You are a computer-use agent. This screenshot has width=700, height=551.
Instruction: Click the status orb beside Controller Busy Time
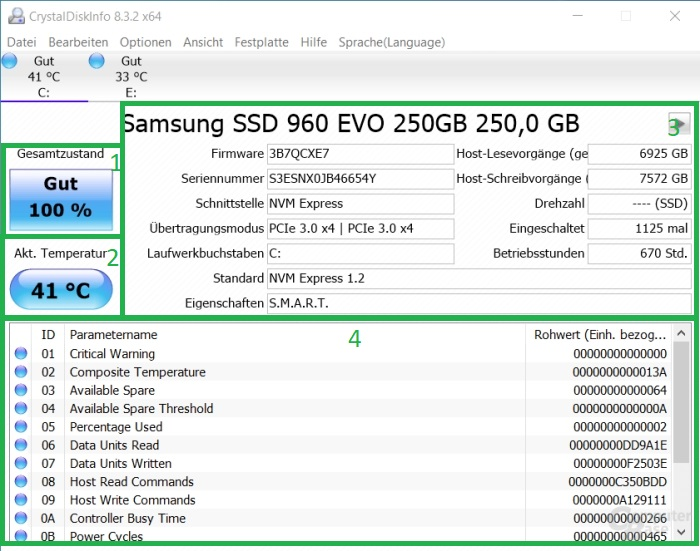click(22, 518)
